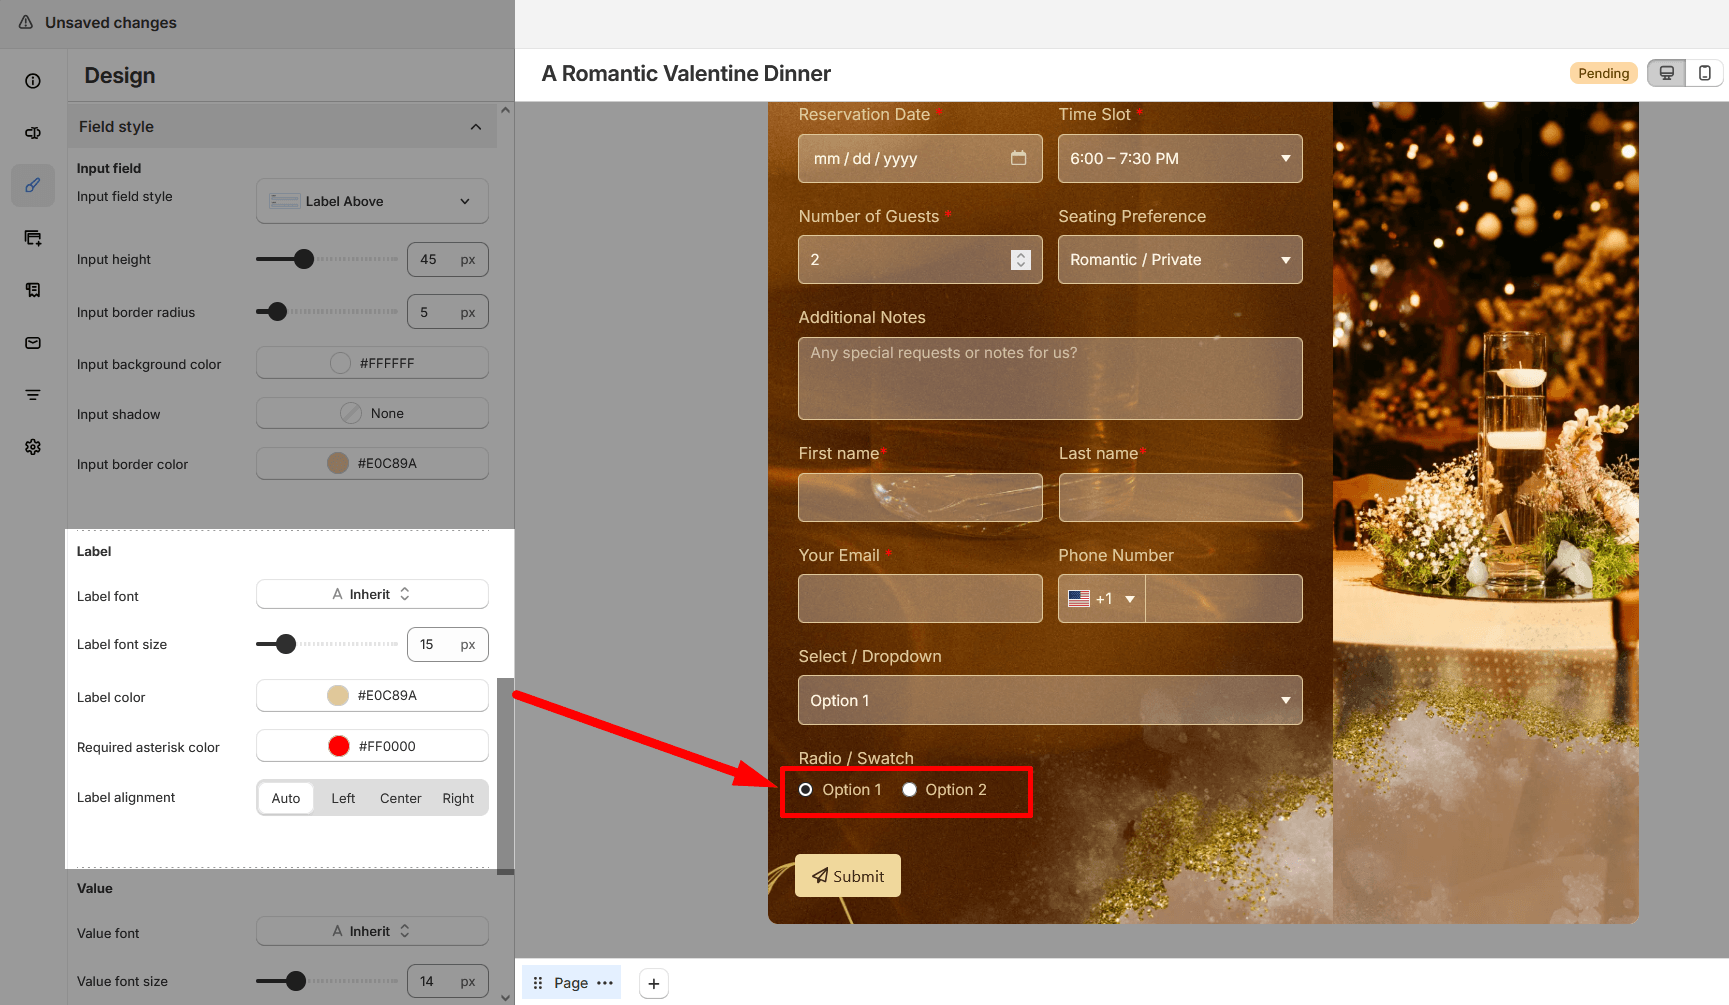
Task: Select the Page tab at bottom
Action: tap(571, 983)
